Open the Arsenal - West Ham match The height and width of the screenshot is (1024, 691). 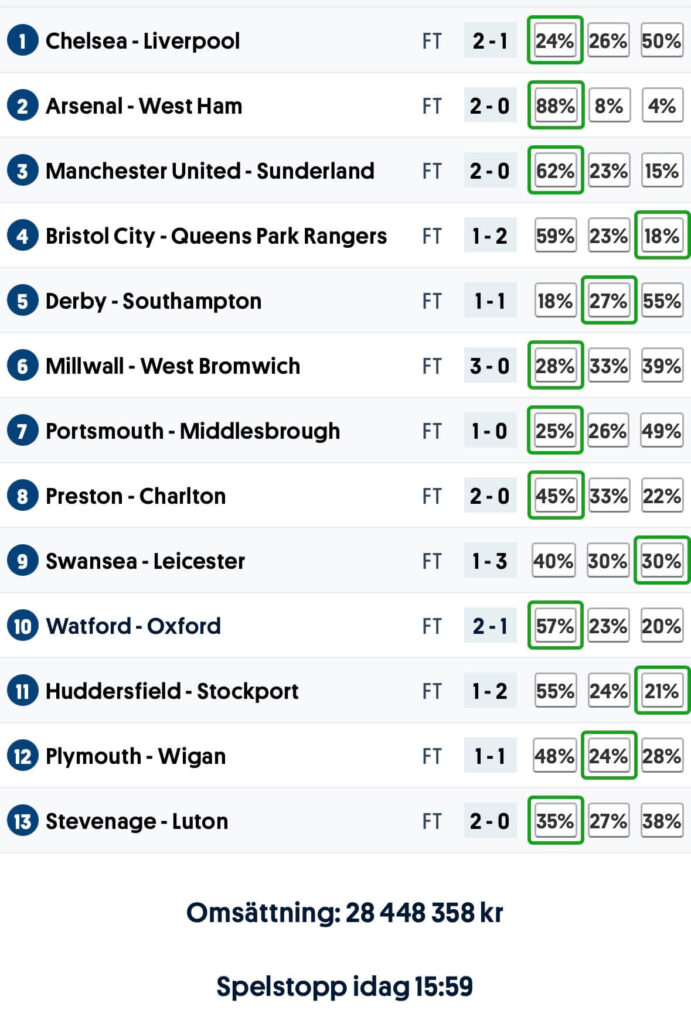(144, 106)
